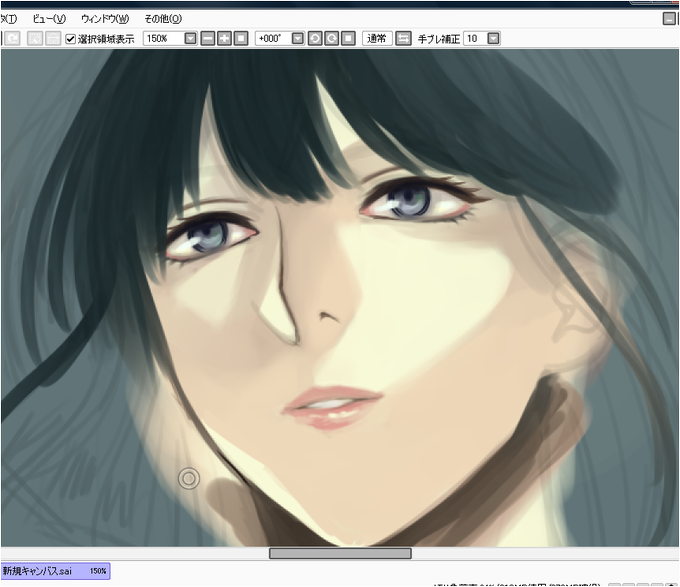
Task: Open the +000° rotation angle dropdown
Action: tap(298, 39)
